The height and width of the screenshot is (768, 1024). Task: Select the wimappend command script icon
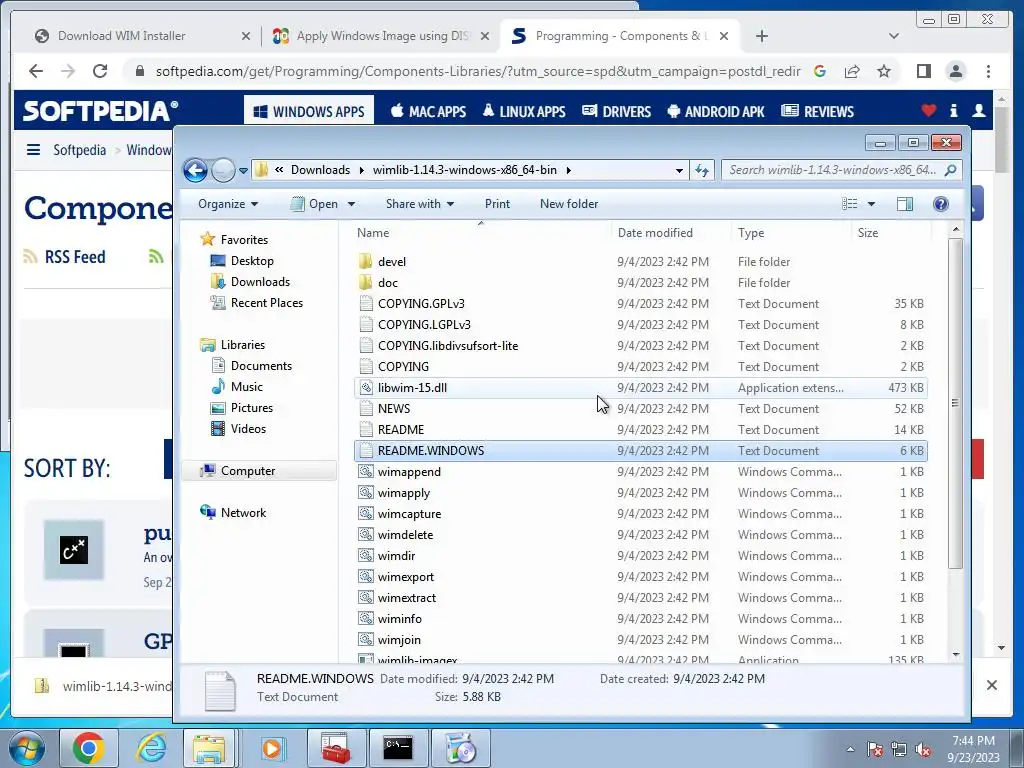(366, 472)
